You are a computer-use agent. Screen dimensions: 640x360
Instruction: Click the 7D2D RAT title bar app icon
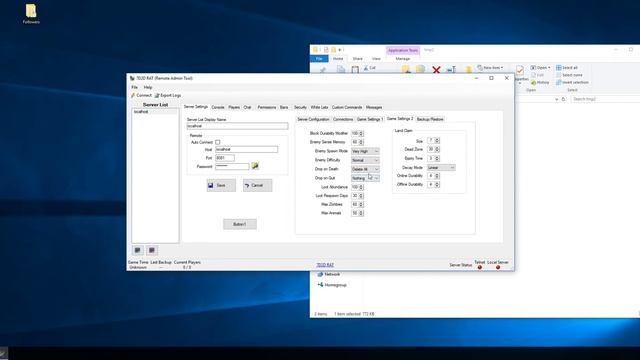[x=132, y=78]
